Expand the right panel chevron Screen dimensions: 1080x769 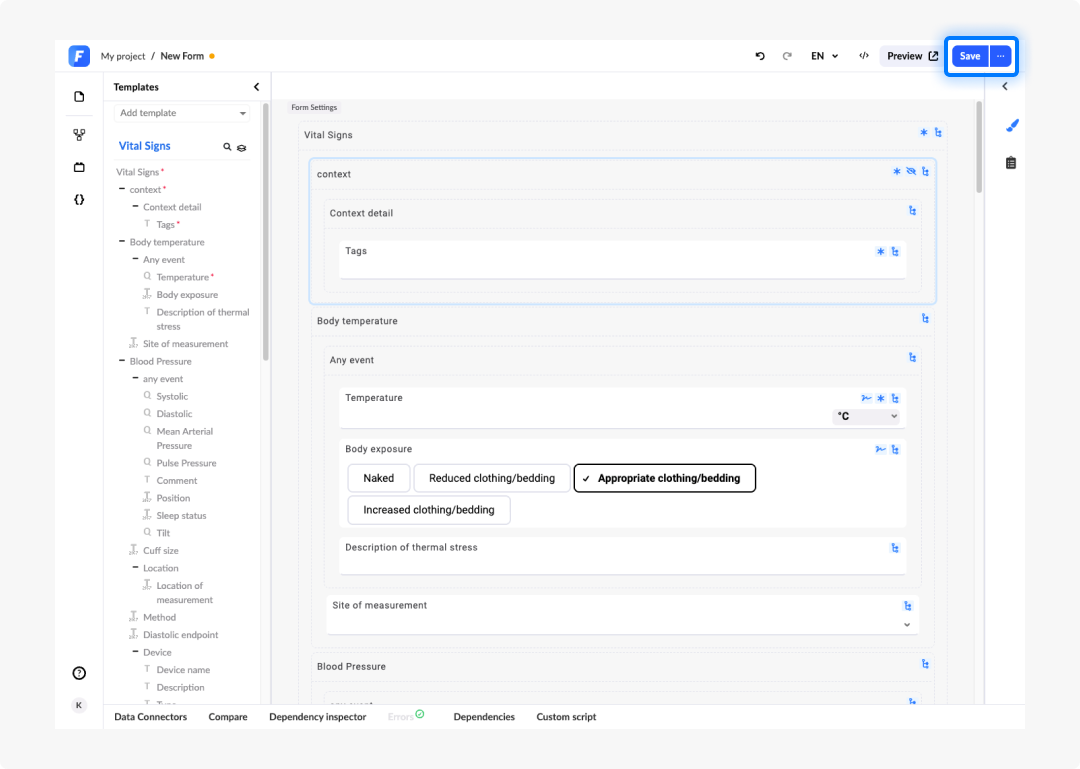(1005, 86)
